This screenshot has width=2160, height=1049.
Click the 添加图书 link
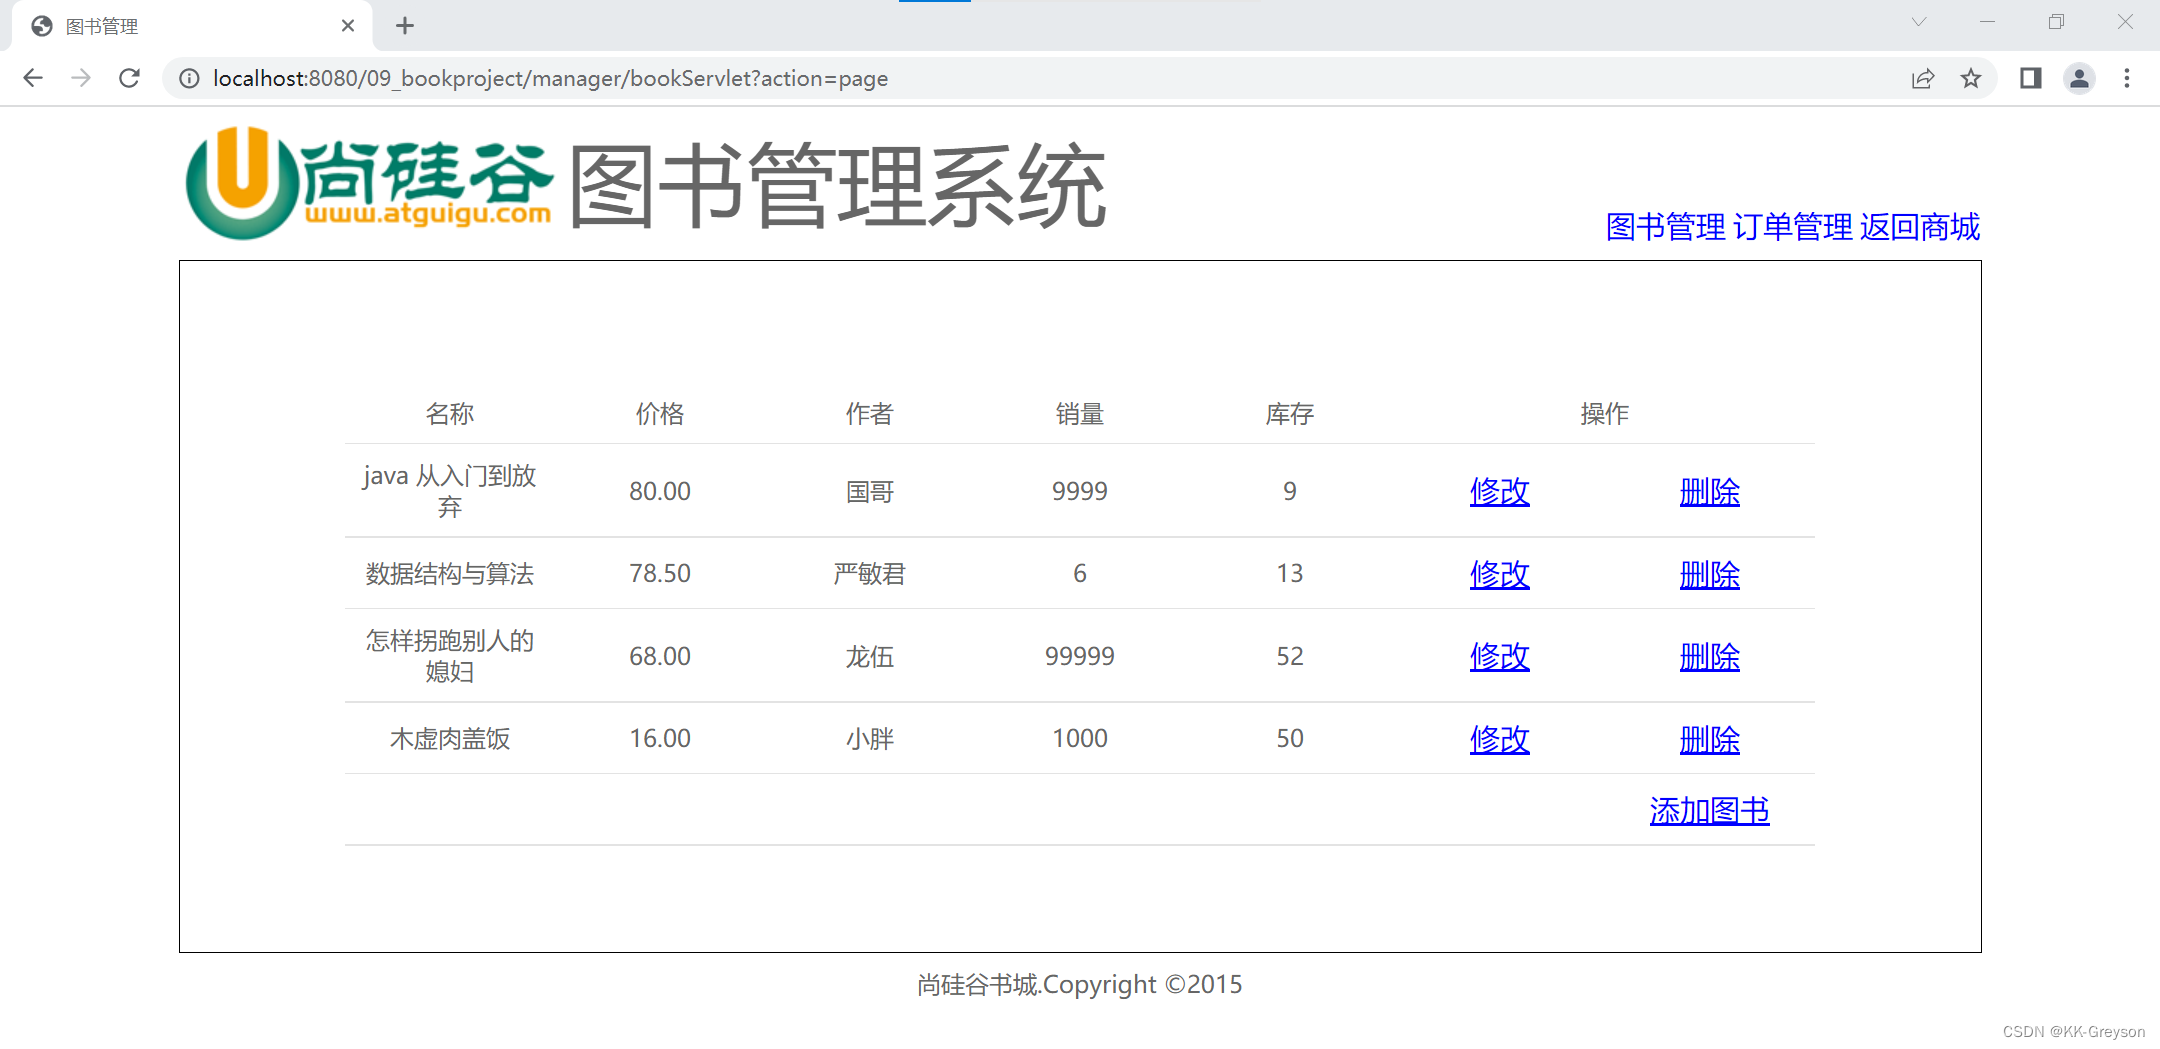pos(1710,810)
